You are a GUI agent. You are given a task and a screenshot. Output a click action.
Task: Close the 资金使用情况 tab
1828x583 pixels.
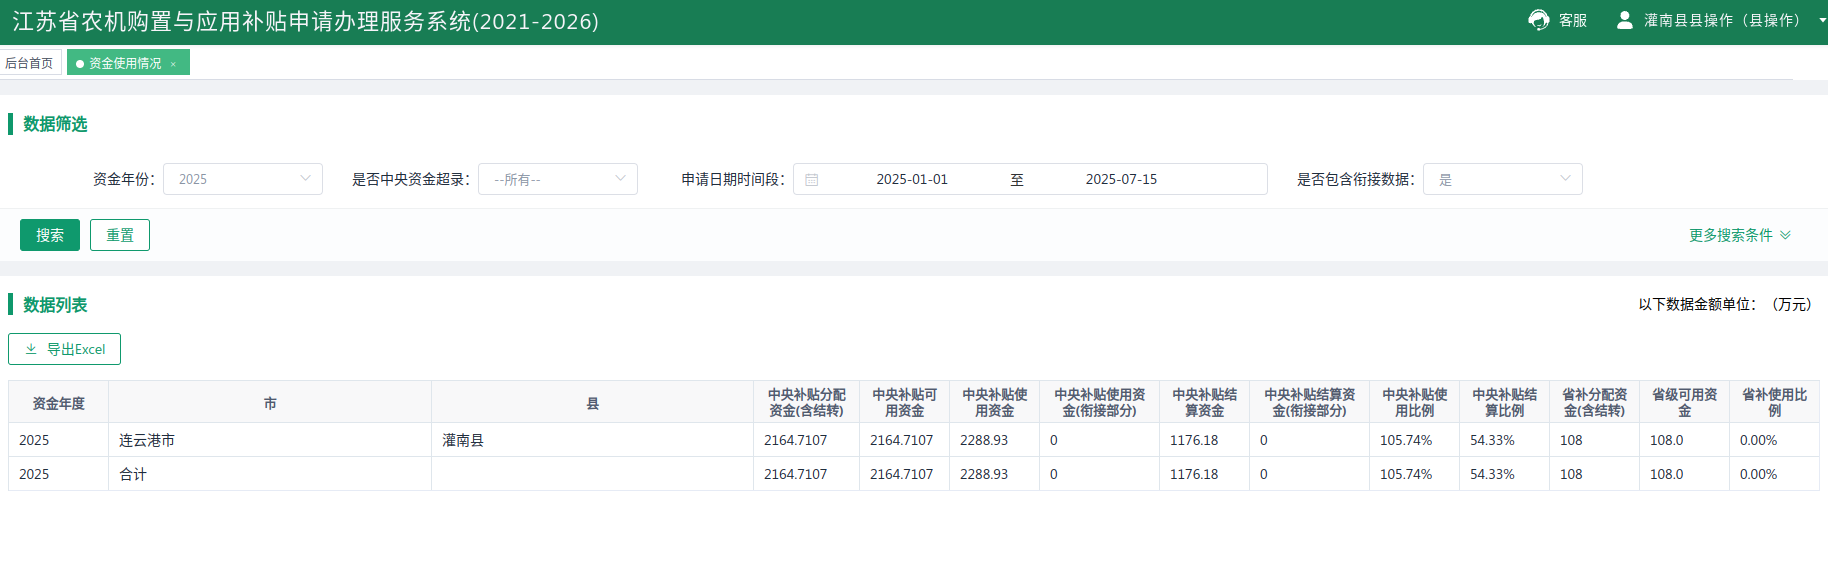point(173,64)
